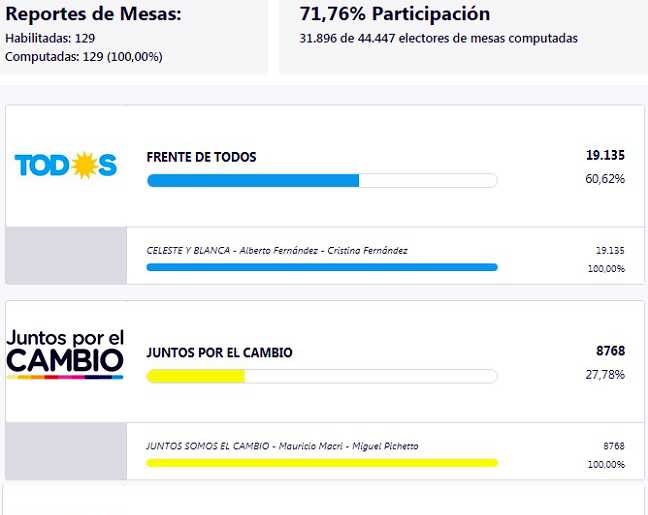This screenshot has height=515, width=648.
Task: Select the JUNTOS POR EL CAMBIO heading
Action: pos(219,353)
